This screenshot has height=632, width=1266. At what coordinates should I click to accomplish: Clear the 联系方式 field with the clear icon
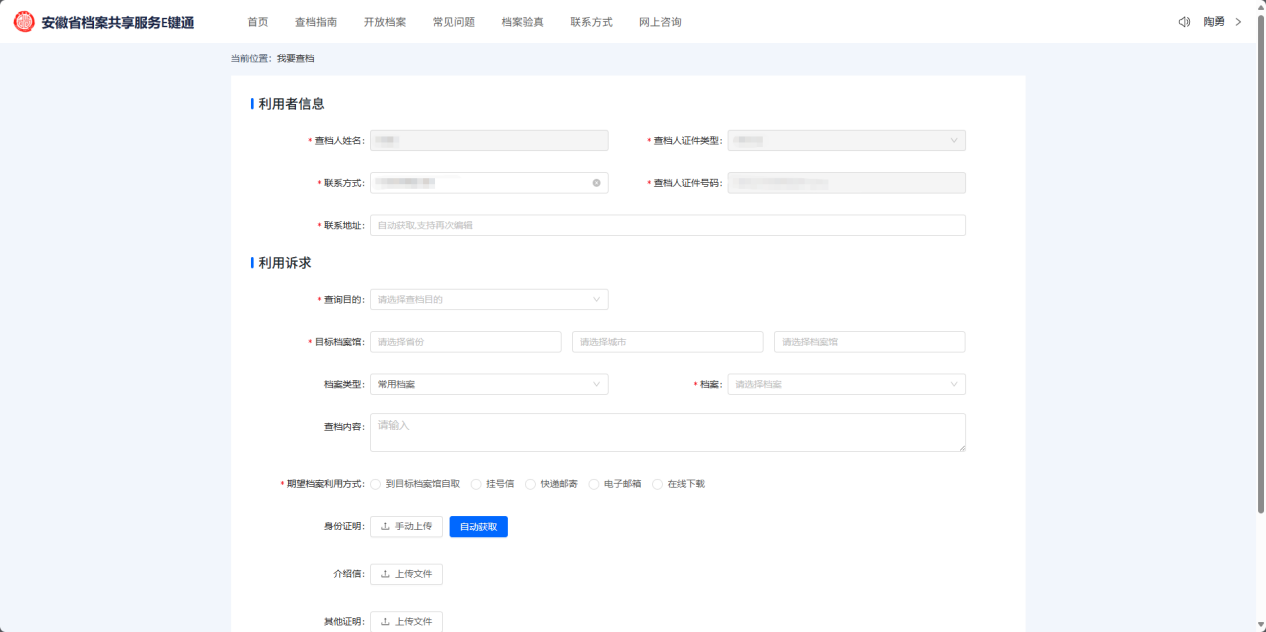(x=597, y=183)
